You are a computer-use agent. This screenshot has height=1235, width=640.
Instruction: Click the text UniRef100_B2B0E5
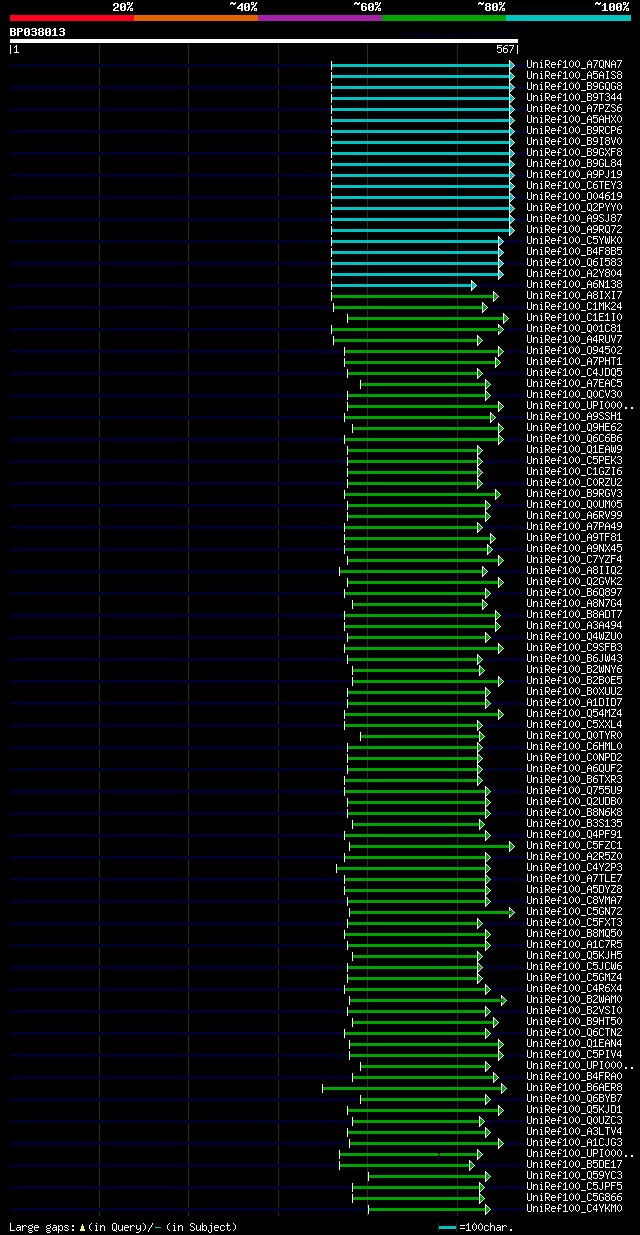[574, 680]
